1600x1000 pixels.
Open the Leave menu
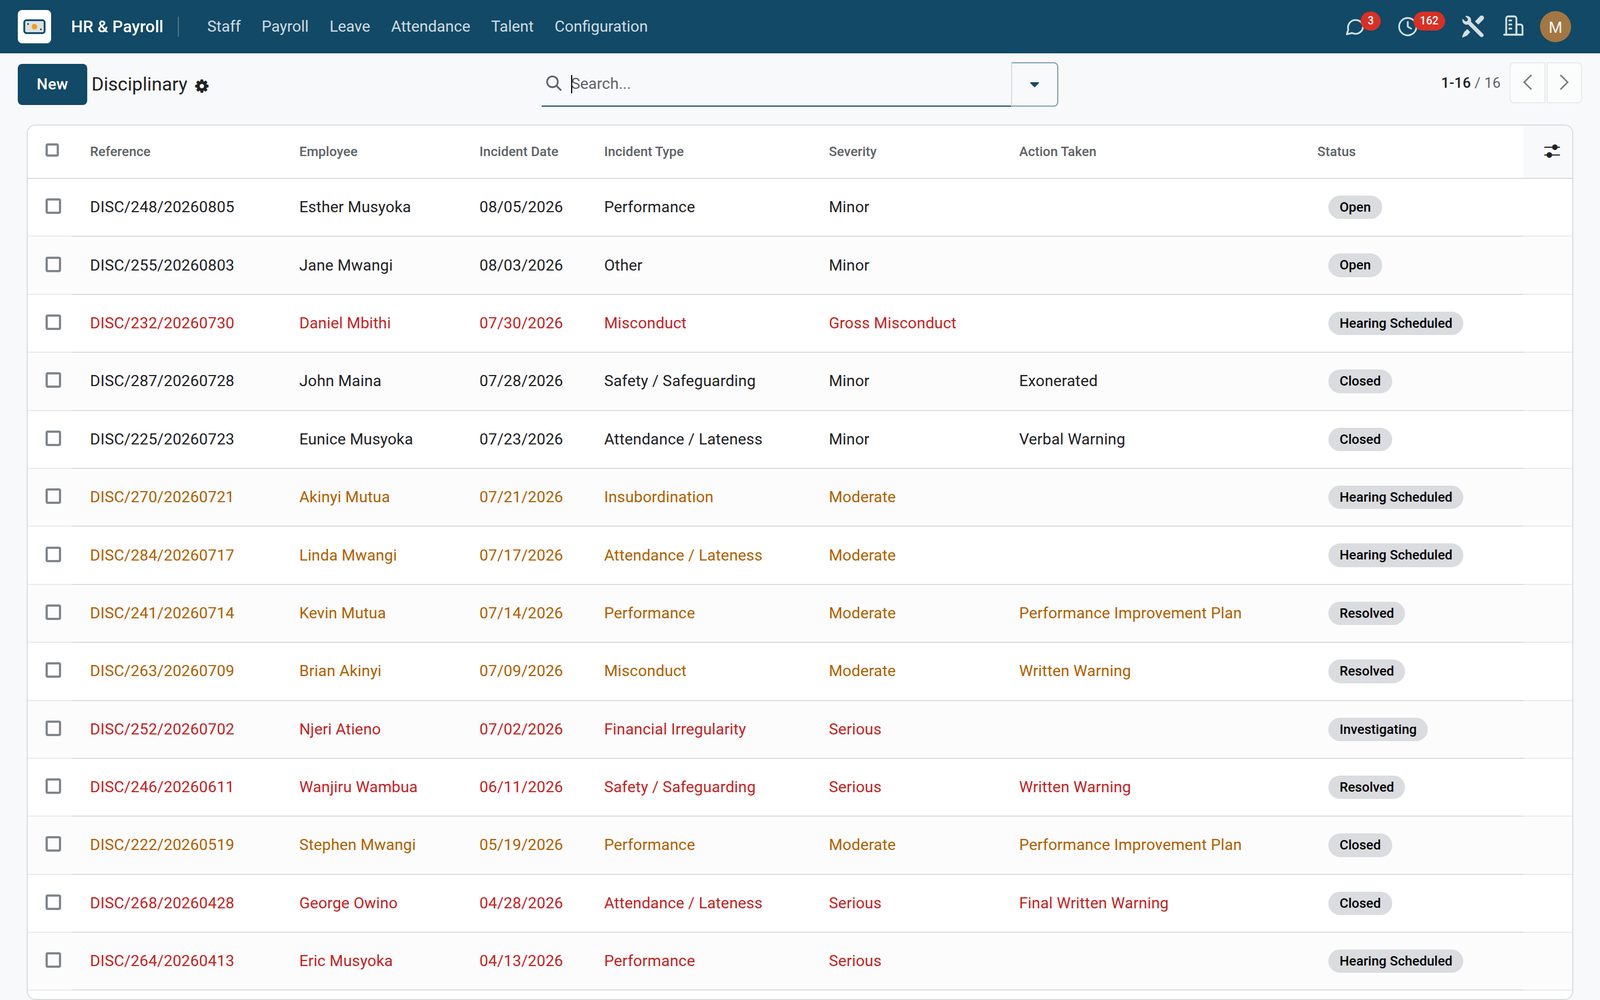click(x=350, y=27)
